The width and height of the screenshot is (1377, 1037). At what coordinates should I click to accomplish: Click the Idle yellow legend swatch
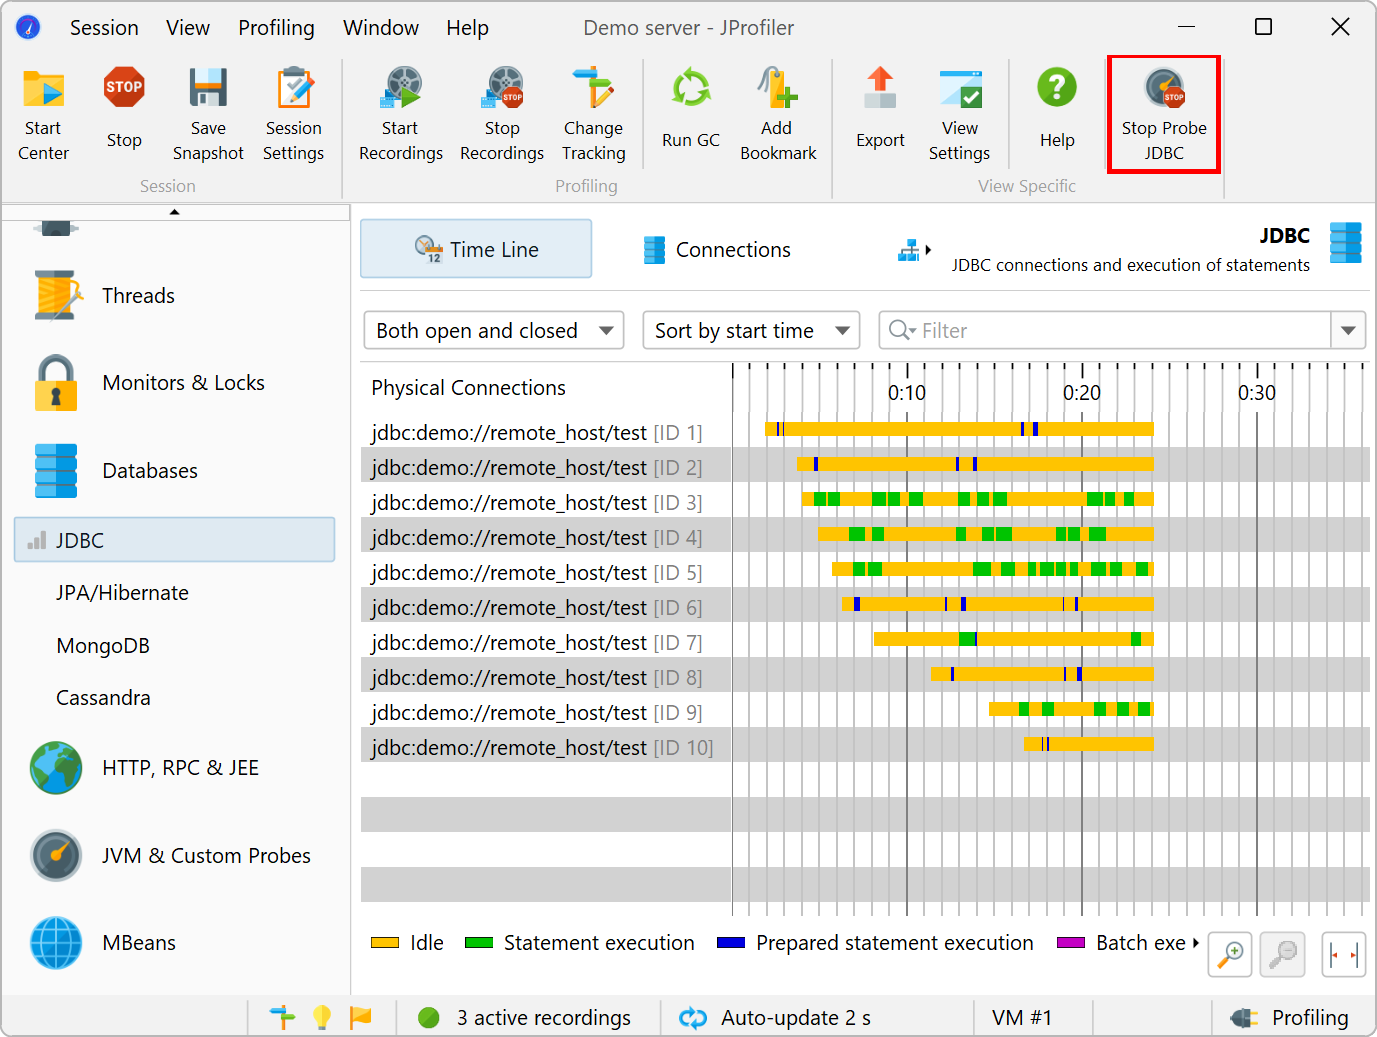click(385, 943)
